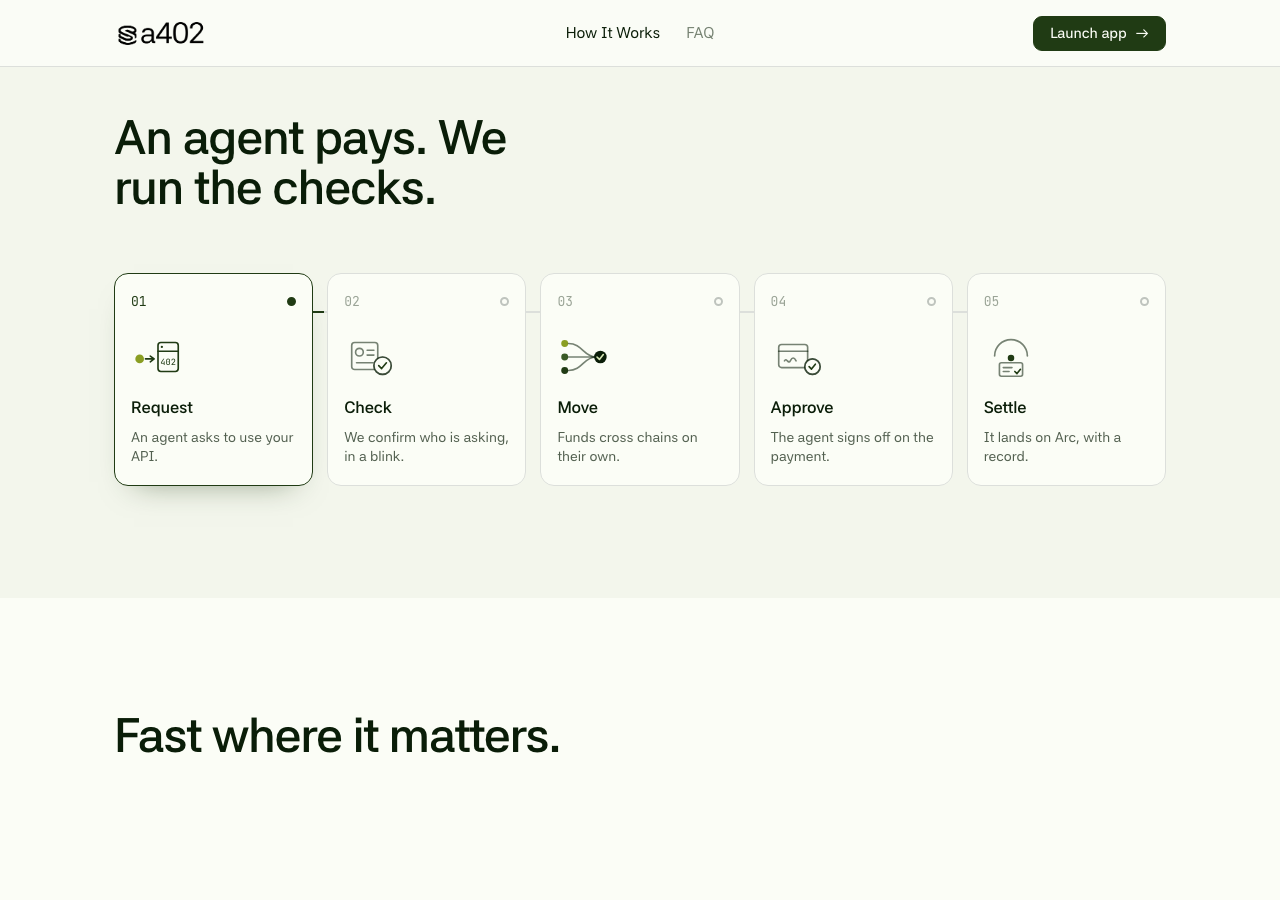The image size is (1280, 900).
Task: Click the '03' step number
Action: coord(565,301)
